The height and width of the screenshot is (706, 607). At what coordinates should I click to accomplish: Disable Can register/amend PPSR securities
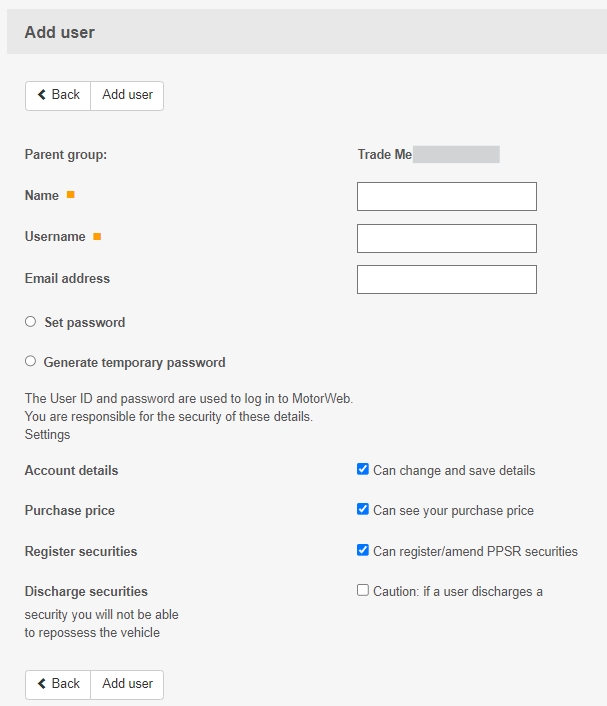click(363, 550)
